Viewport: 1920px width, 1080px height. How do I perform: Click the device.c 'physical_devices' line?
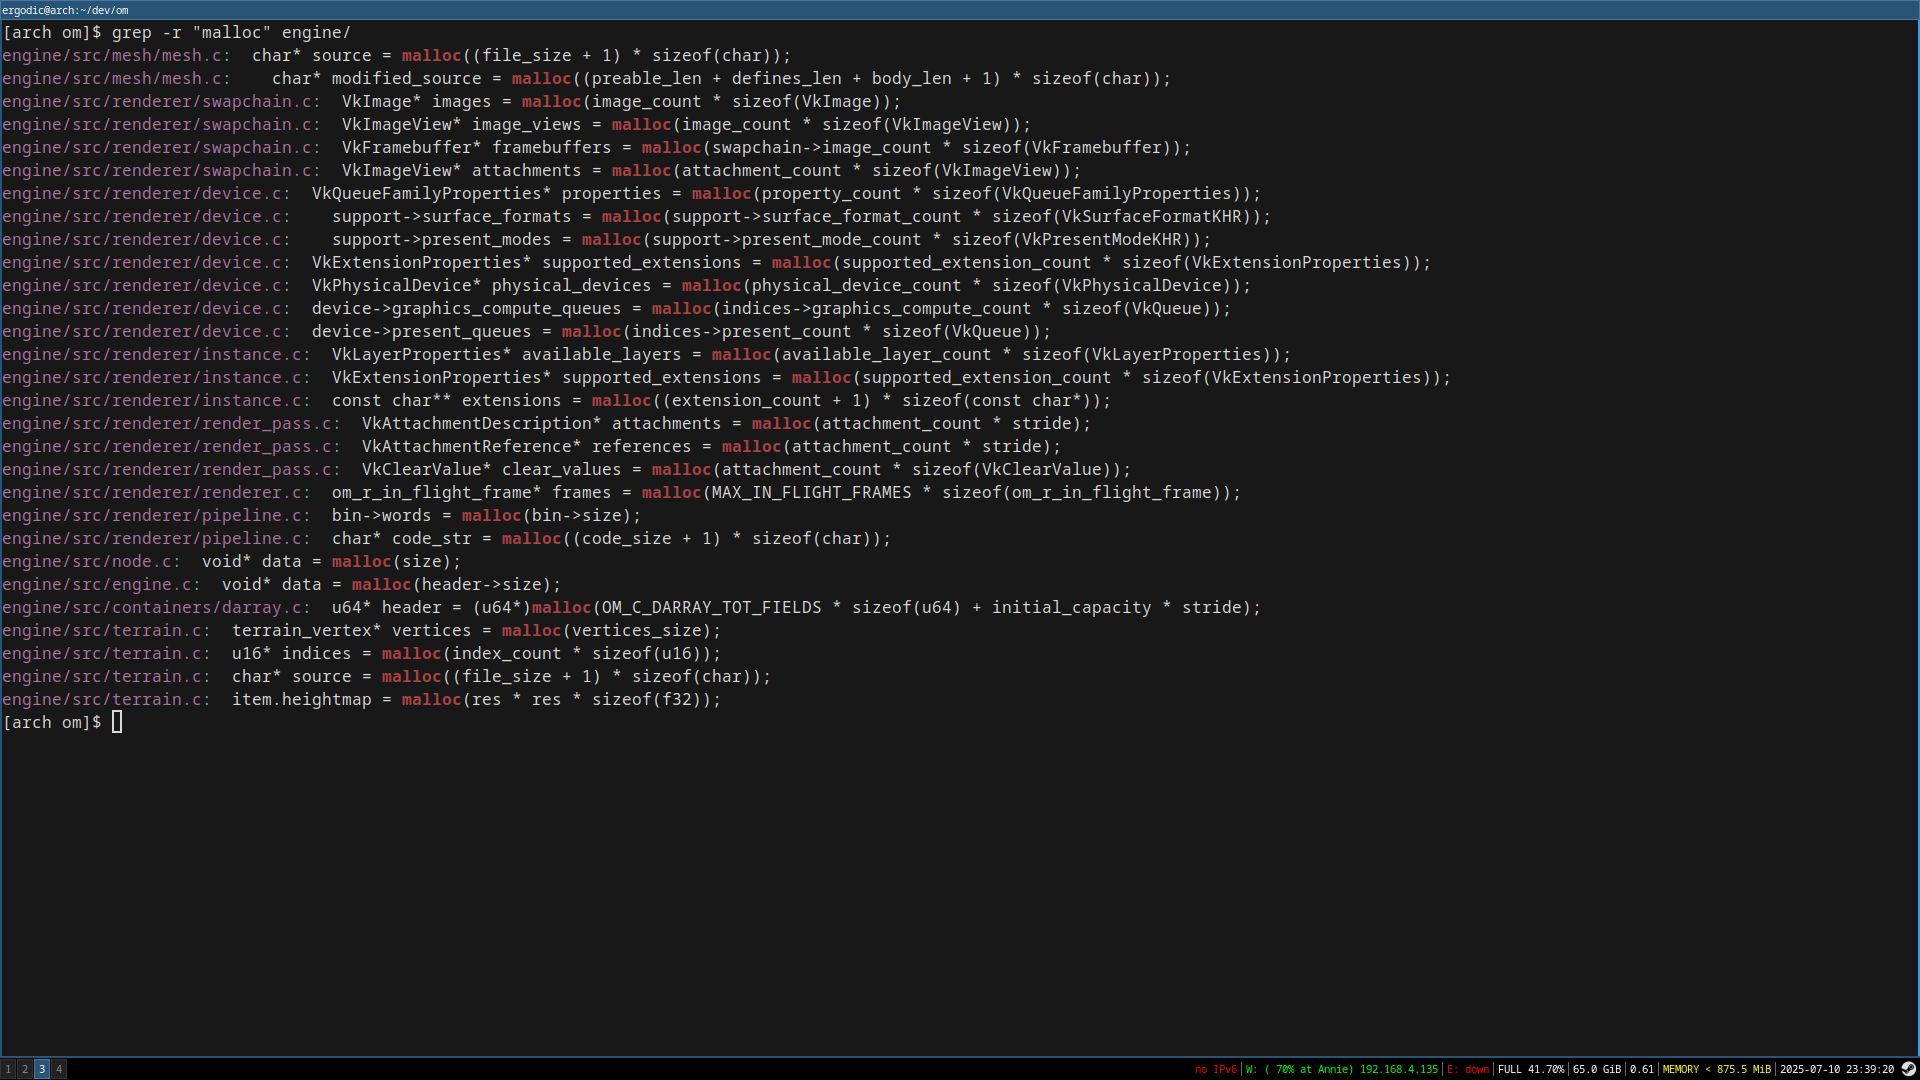pos(626,286)
